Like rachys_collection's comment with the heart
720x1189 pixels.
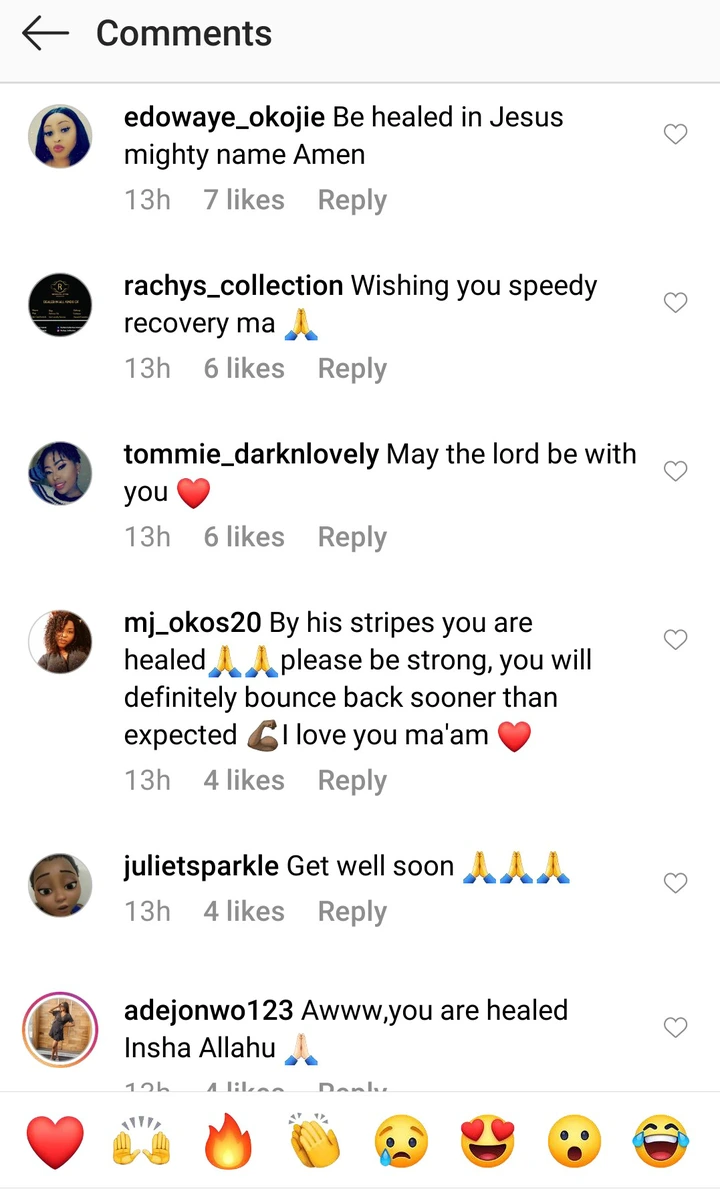(x=675, y=303)
